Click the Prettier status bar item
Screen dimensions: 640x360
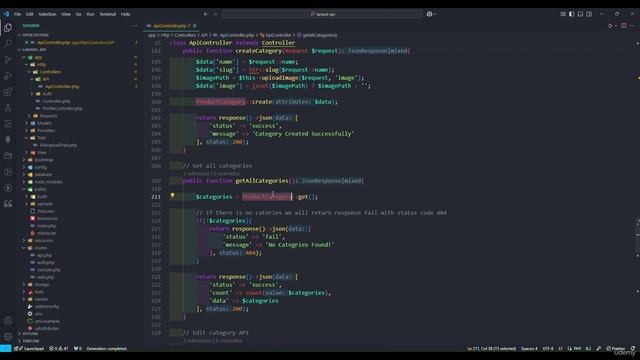(616, 349)
